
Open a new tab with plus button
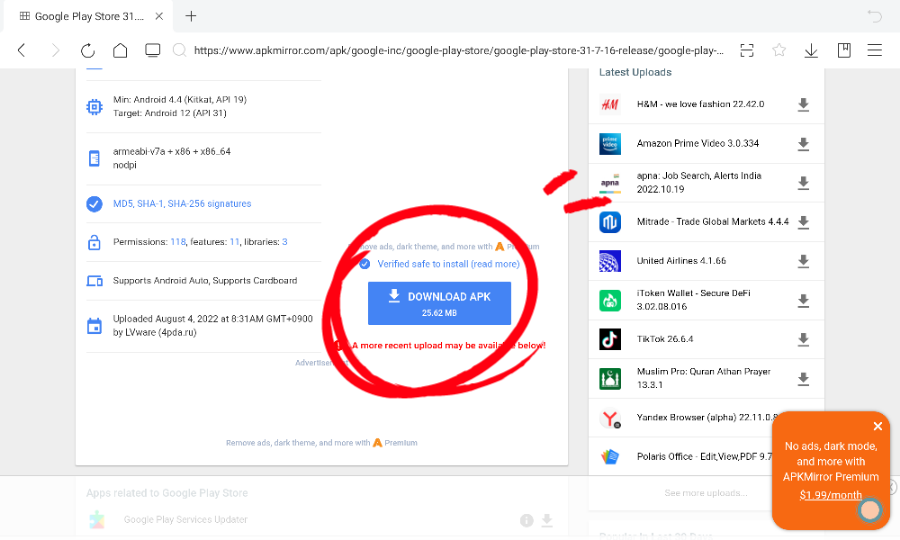click(x=191, y=16)
